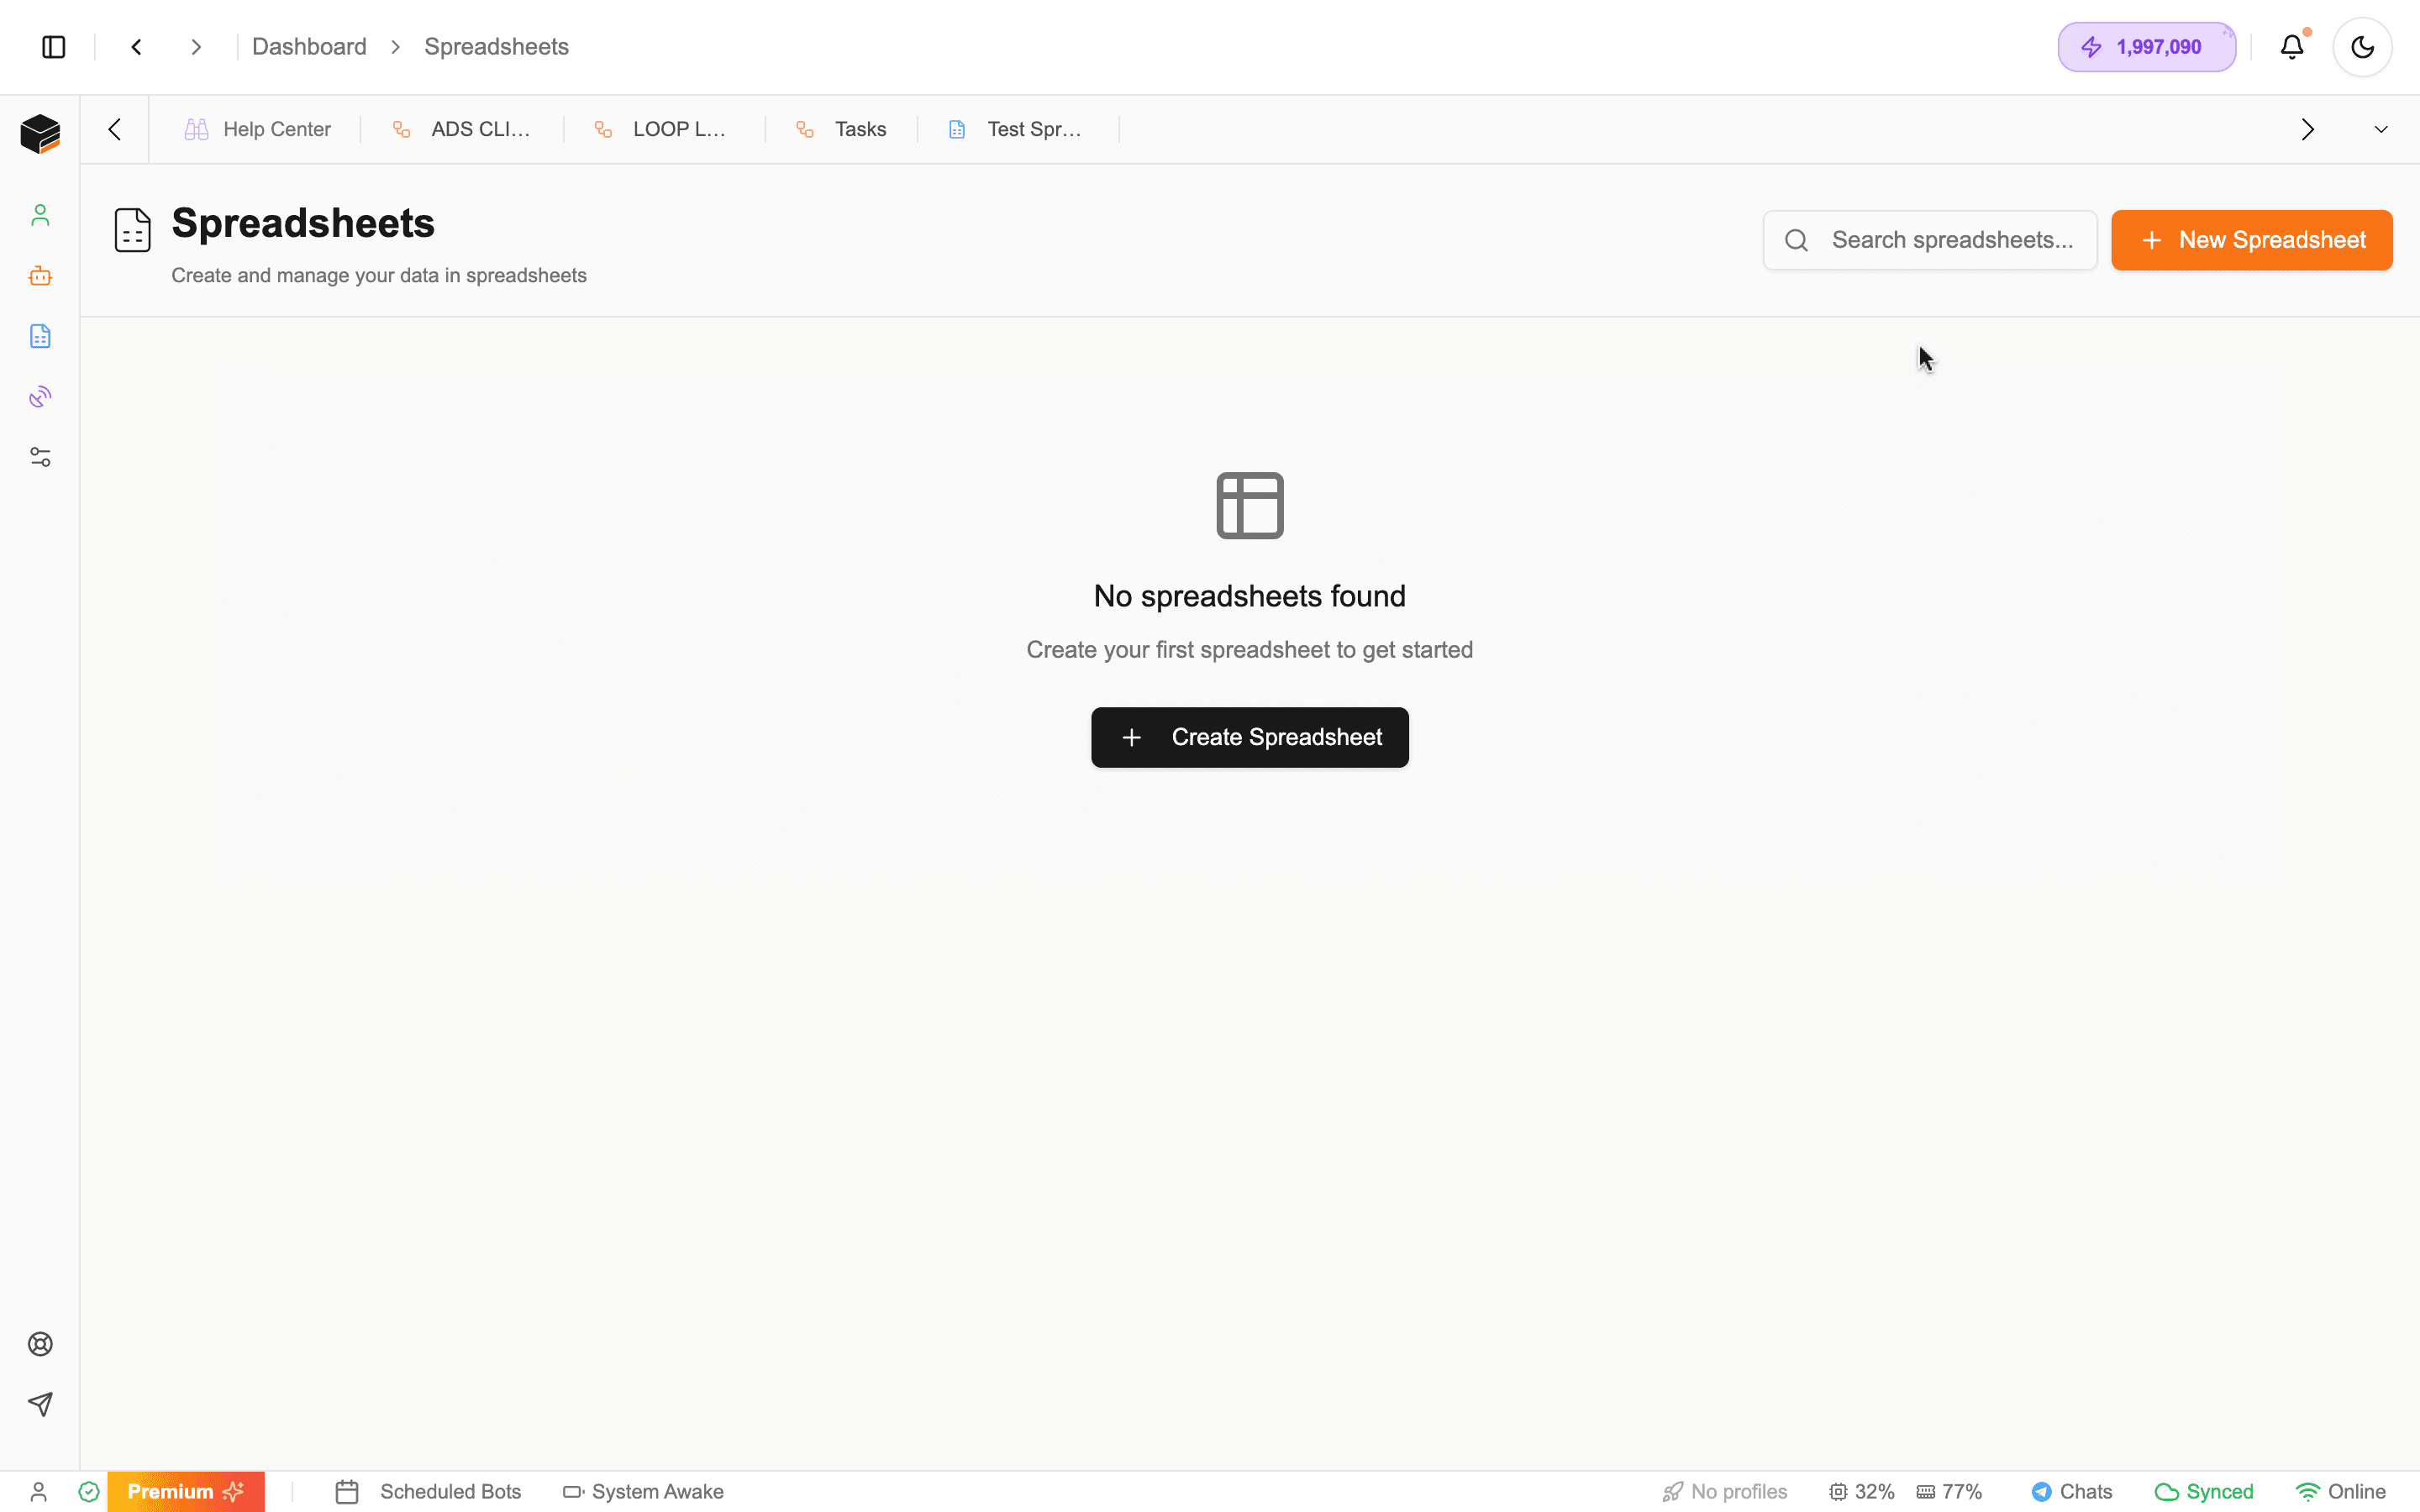Click the help lifebuoy icon near bottom sidebar
This screenshot has height=1512, width=2420.
pyautogui.click(x=40, y=1344)
